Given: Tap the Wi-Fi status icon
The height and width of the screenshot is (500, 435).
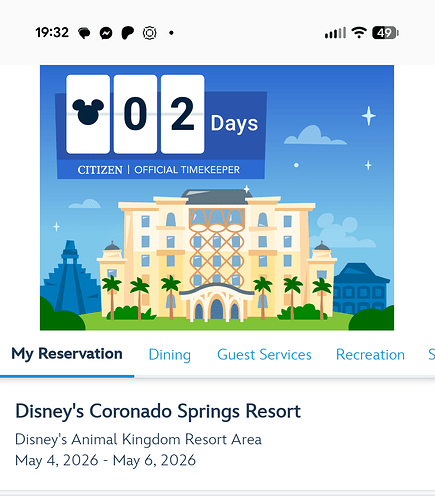Looking at the screenshot, I should pyautogui.click(x=359, y=33).
